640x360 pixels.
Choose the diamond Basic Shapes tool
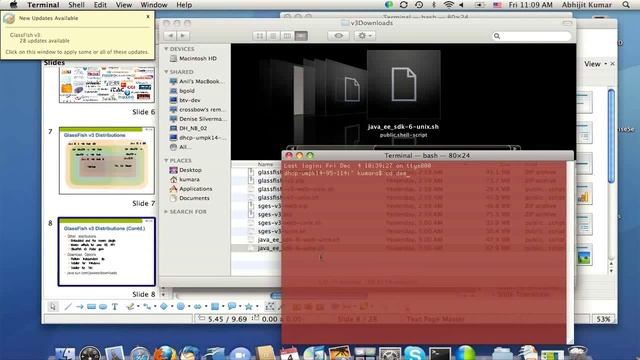tap(163, 306)
